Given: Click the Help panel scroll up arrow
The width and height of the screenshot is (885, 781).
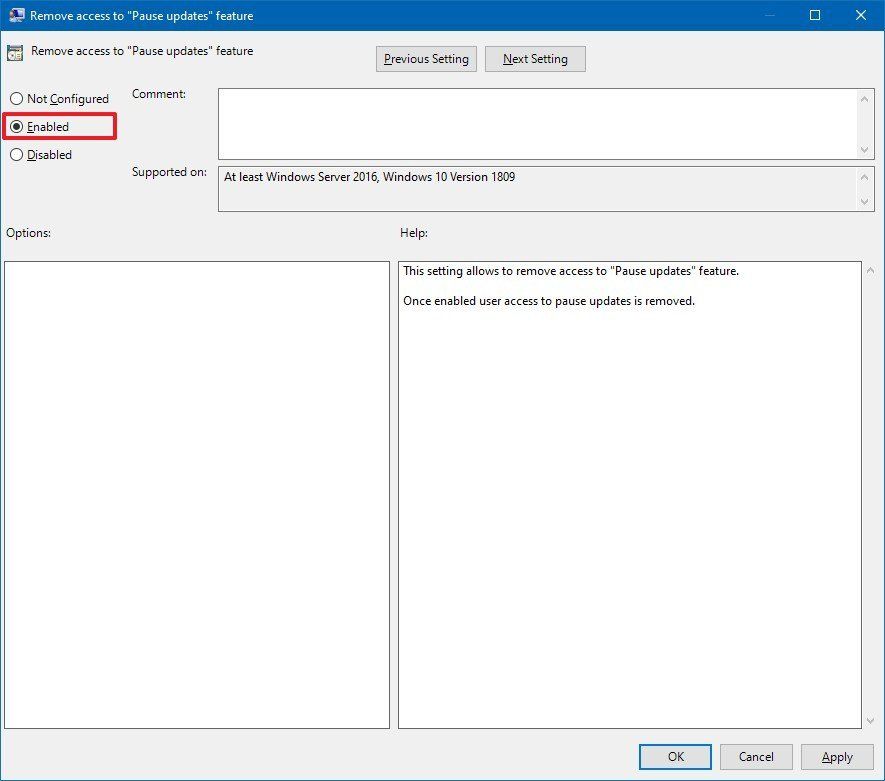Looking at the screenshot, I should 869,269.
